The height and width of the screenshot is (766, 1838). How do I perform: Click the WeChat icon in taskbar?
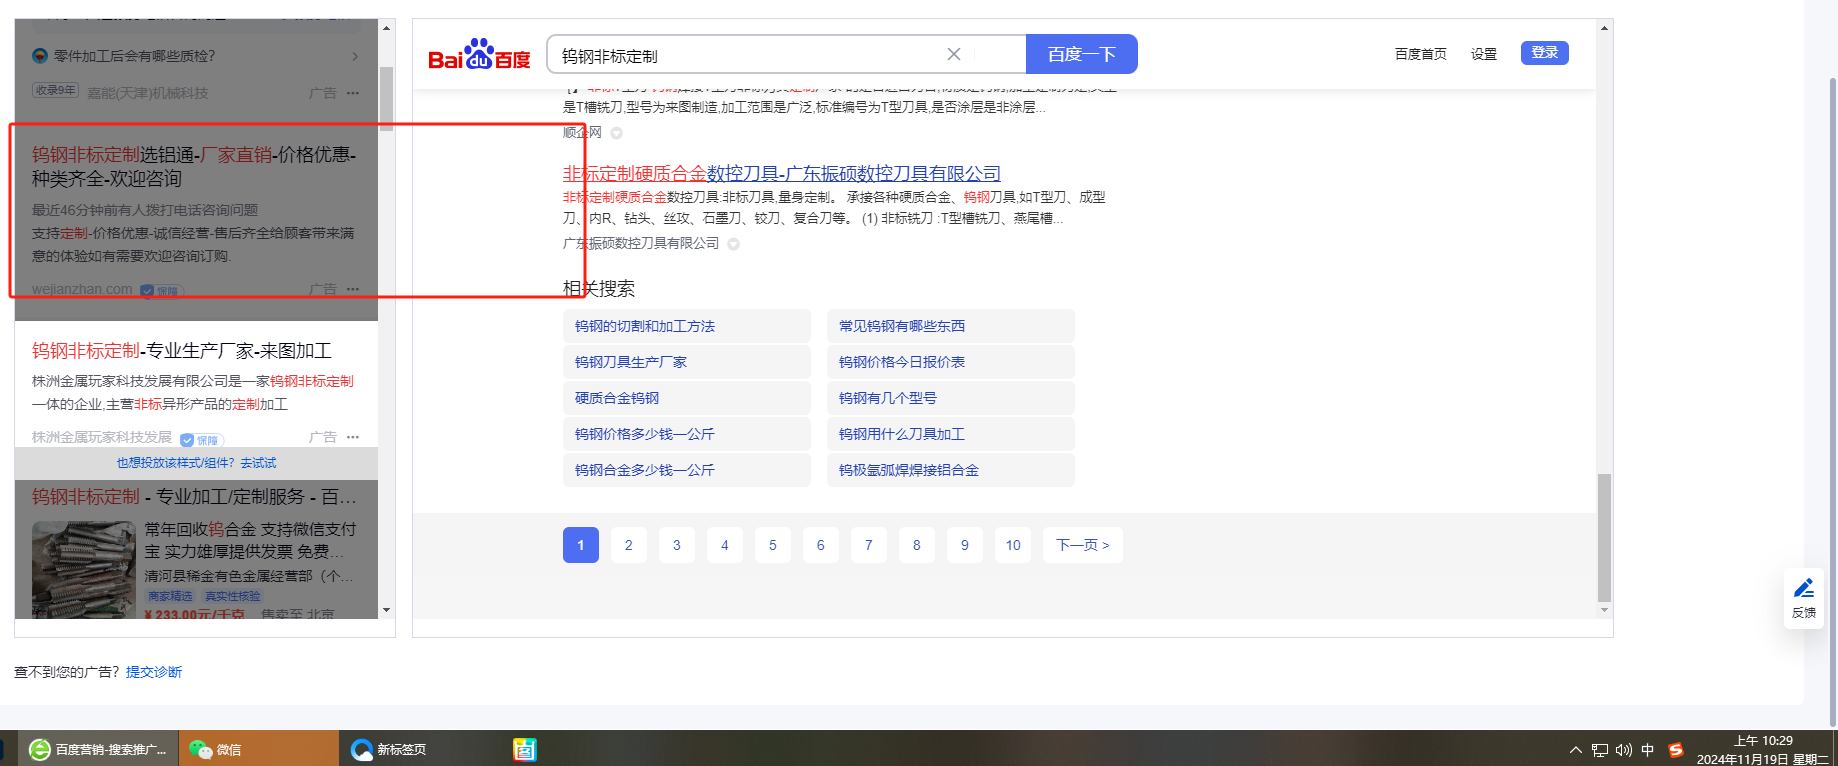click(x=201, y=749)
